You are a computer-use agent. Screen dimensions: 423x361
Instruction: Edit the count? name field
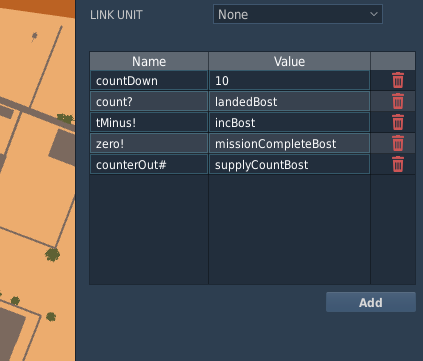click(149, 101)
